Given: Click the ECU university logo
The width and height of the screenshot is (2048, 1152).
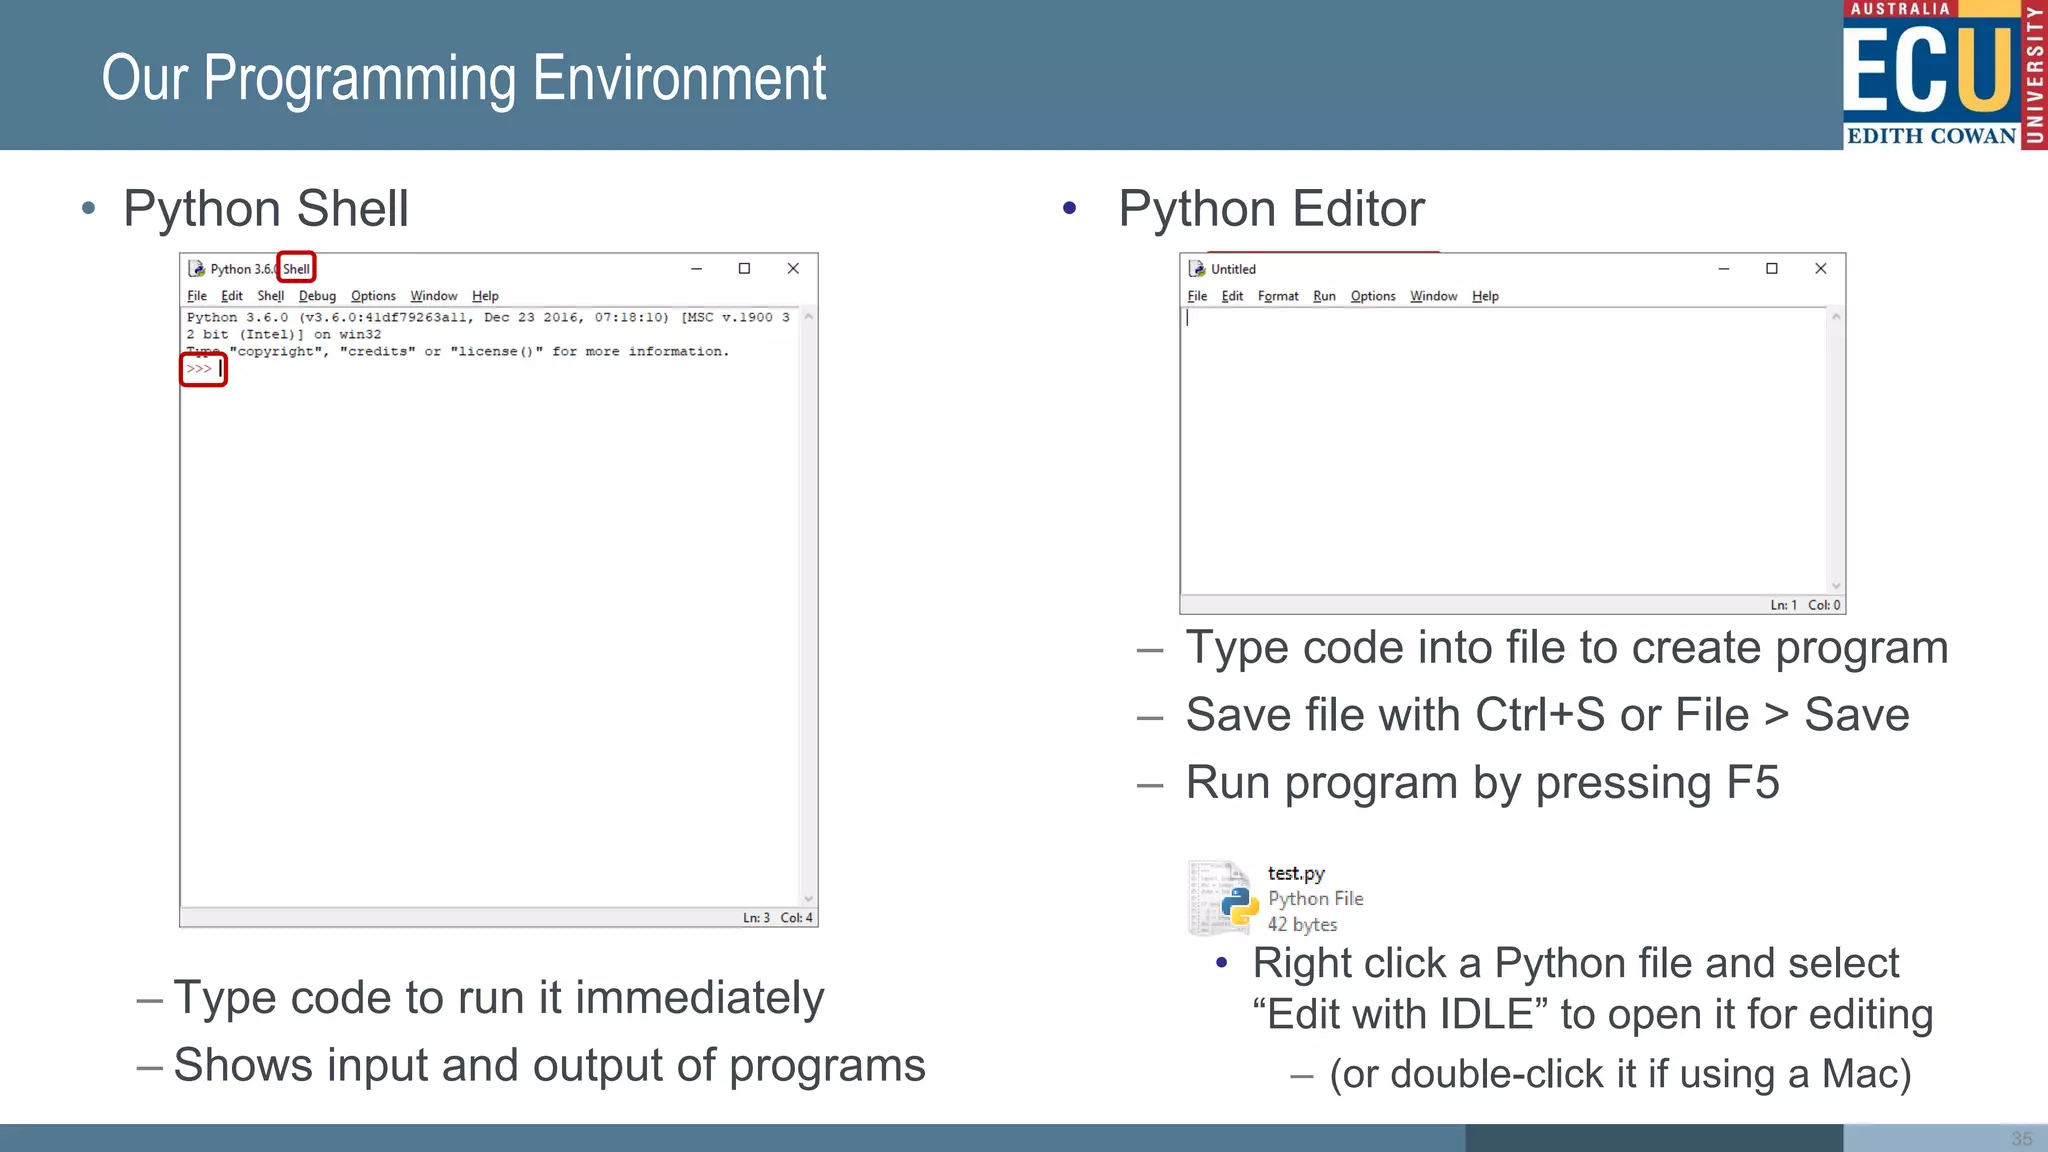Looking at the screenshot, I should click(1943, 75).
